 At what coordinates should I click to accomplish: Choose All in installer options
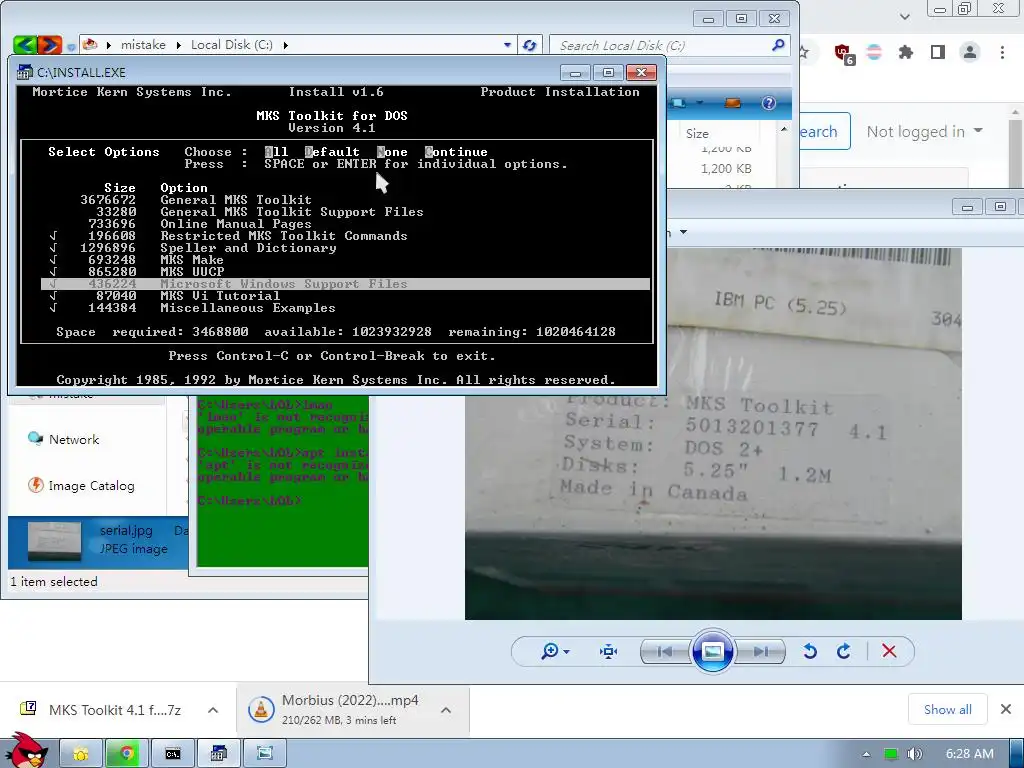(276, 152)
